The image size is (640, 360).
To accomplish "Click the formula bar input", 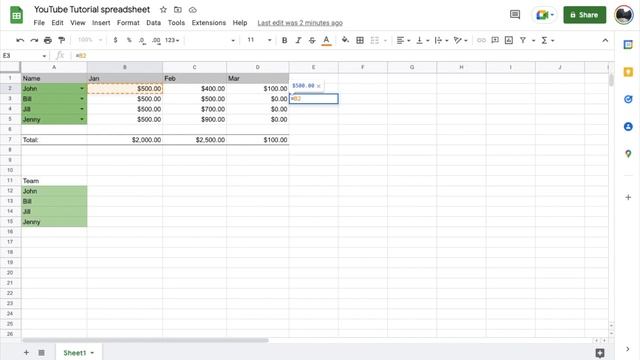I will (x=343, y=56).
